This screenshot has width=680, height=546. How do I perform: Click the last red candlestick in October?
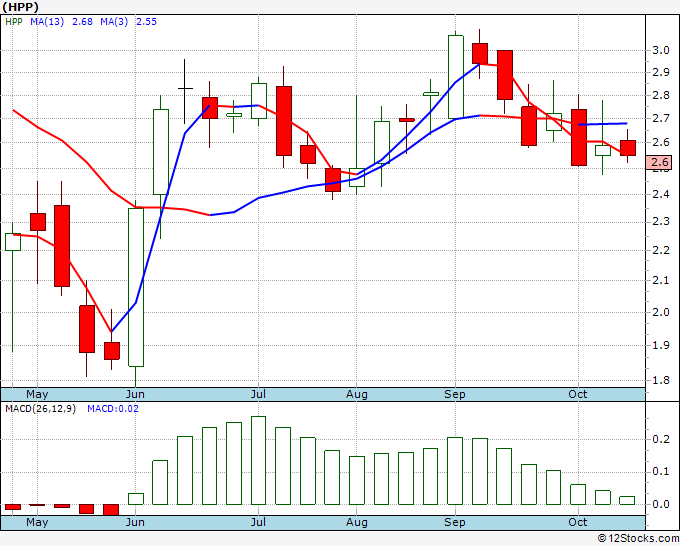coord(628,148)
